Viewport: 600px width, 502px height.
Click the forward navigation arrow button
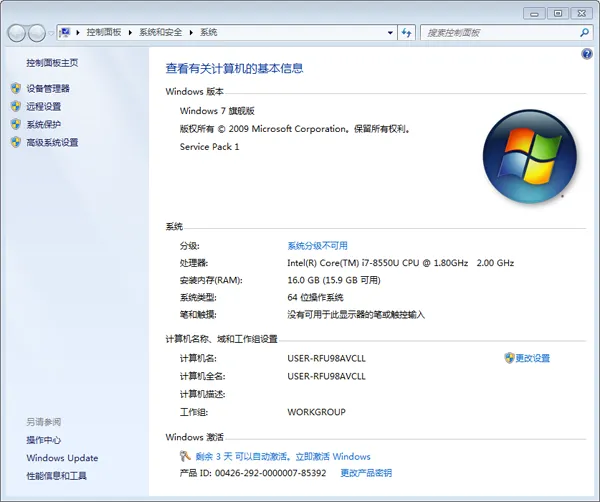(x=37, y=33)
